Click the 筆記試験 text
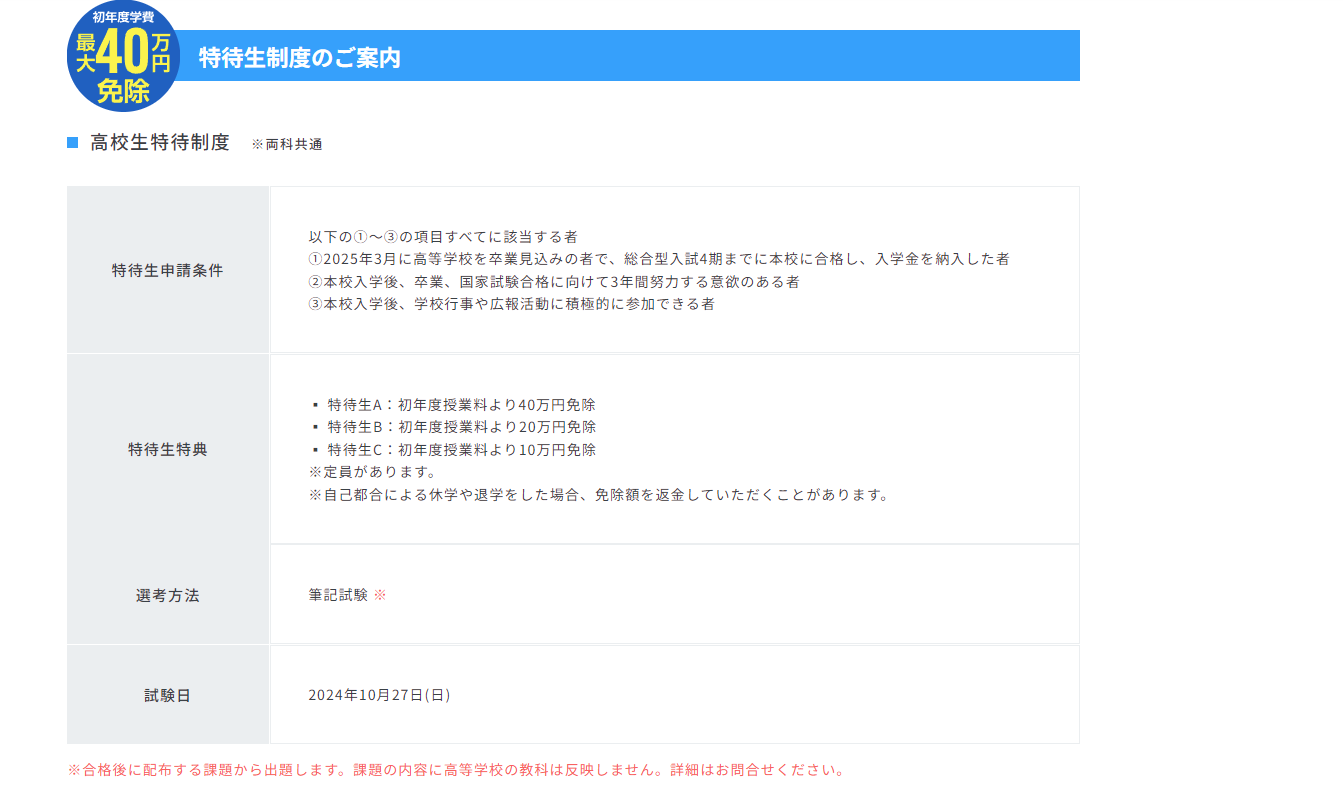 (x=338, y=595)
